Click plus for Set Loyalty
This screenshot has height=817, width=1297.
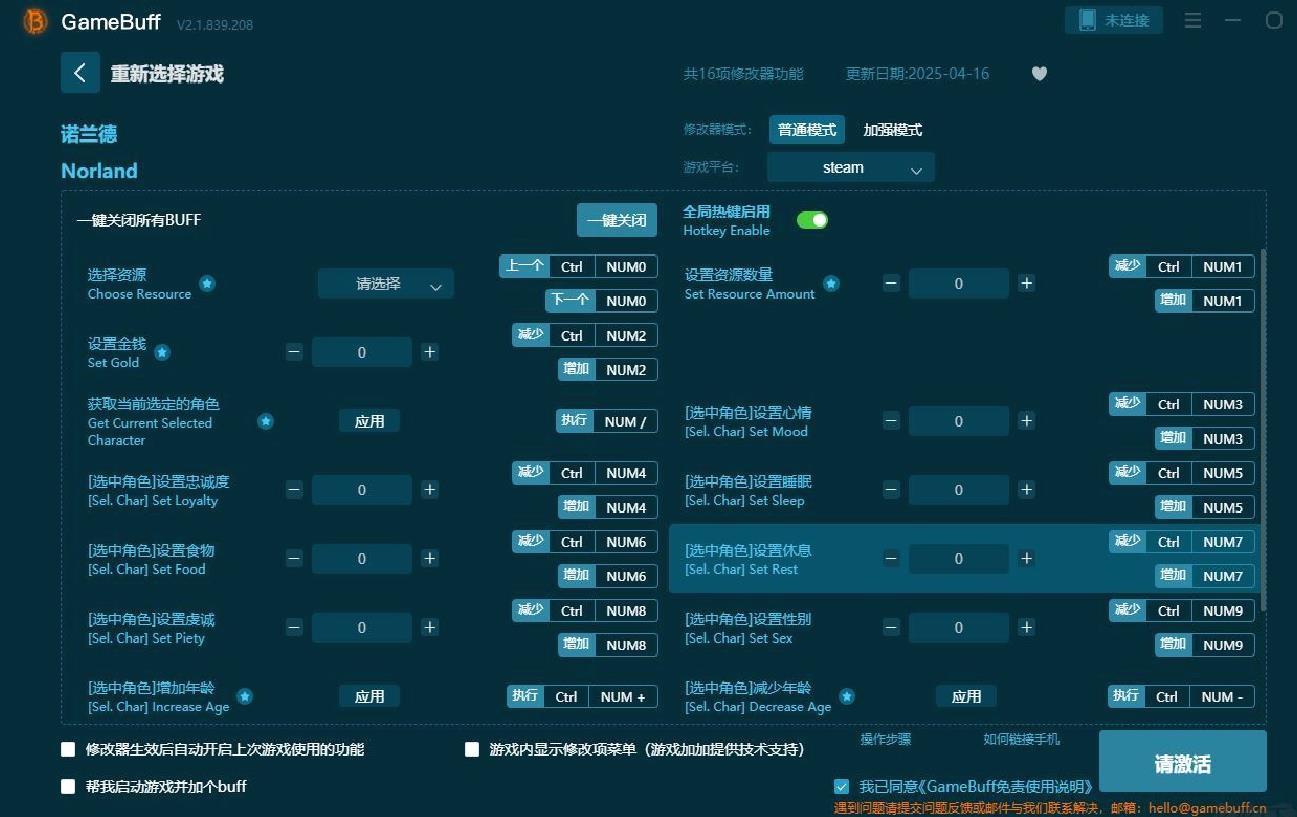429,490
